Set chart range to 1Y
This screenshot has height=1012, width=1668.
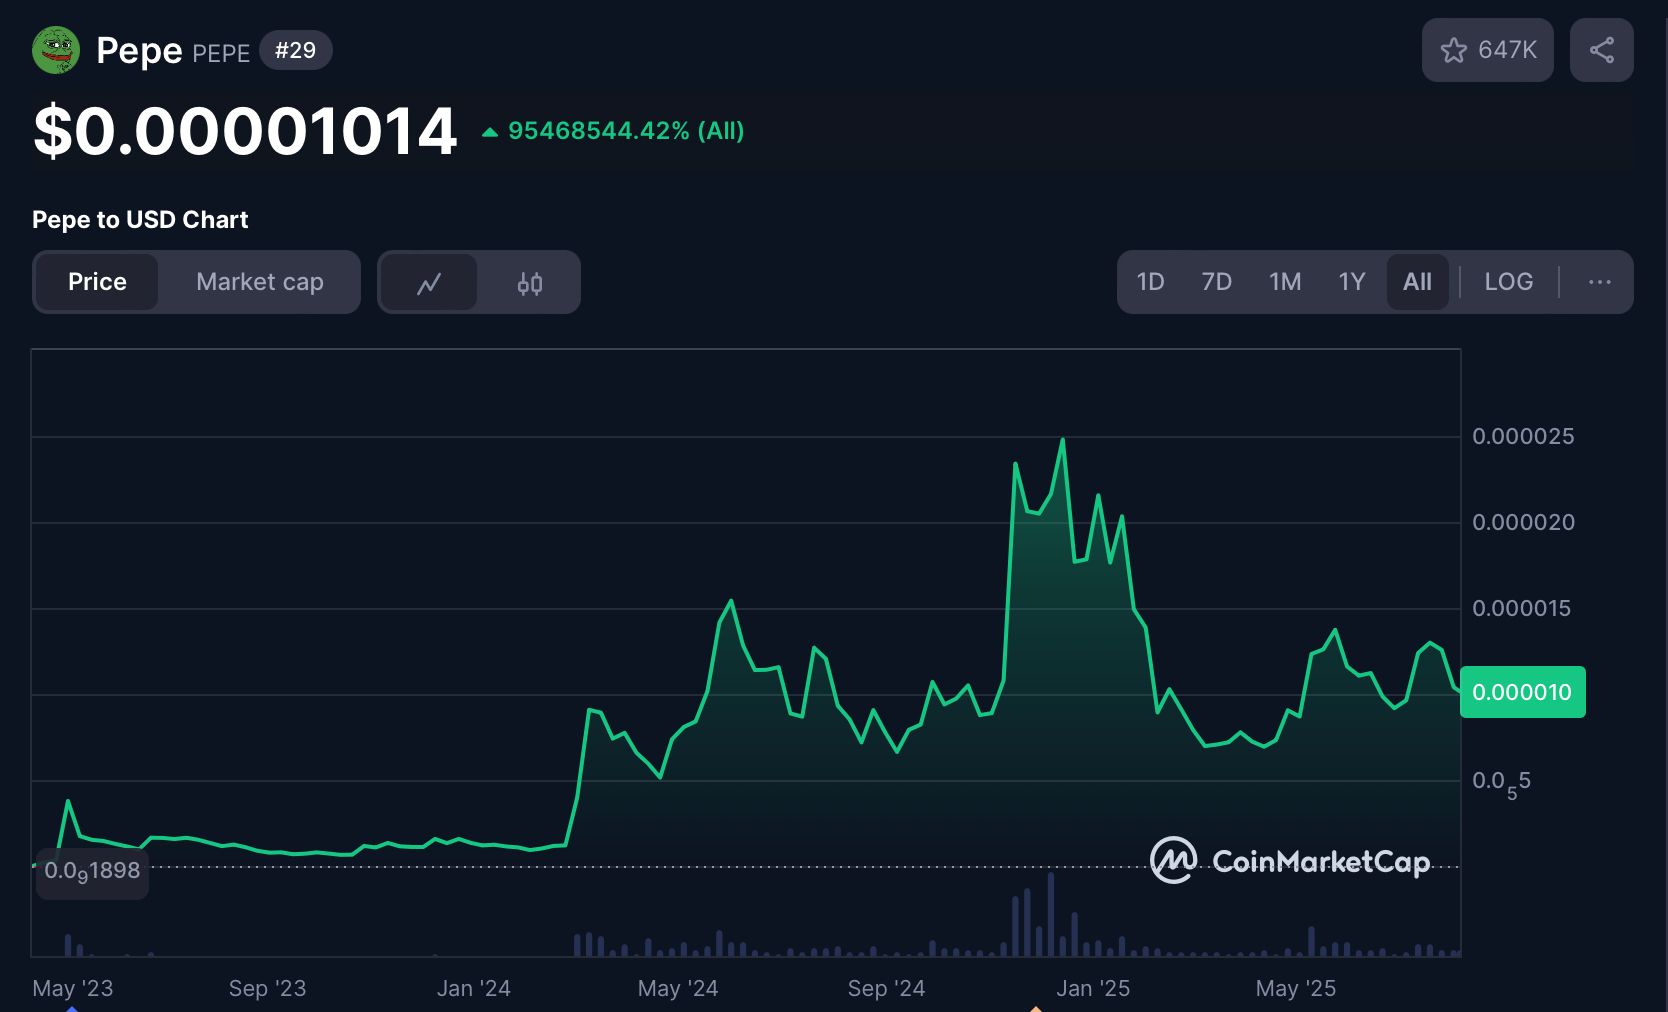(1352, 282)
